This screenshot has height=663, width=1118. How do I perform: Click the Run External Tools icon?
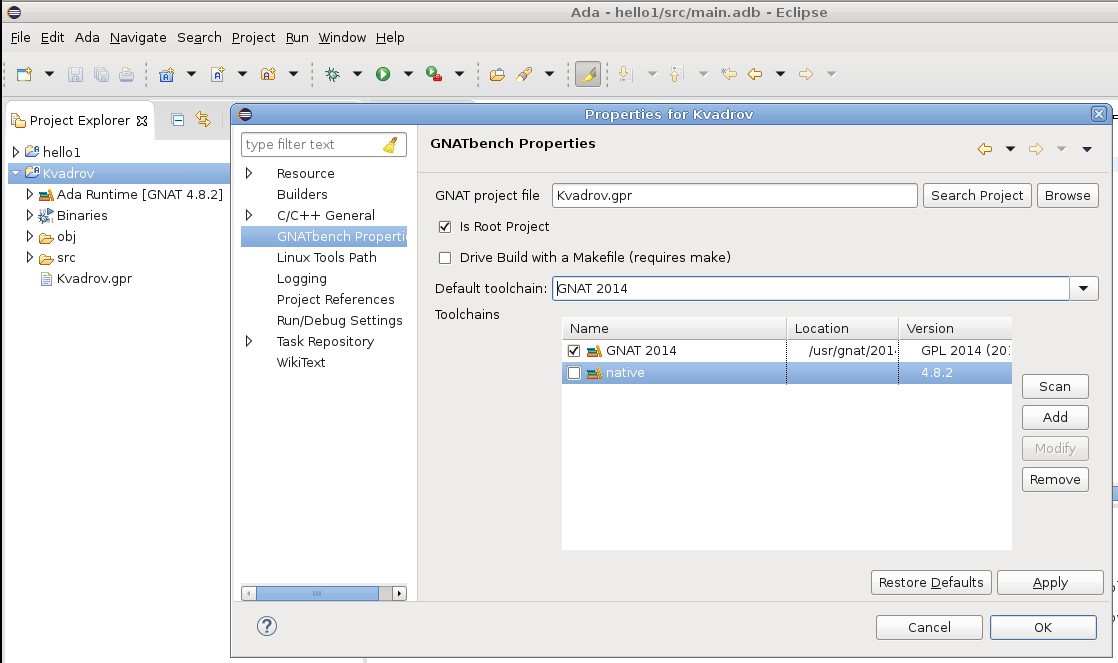point(434,74)
